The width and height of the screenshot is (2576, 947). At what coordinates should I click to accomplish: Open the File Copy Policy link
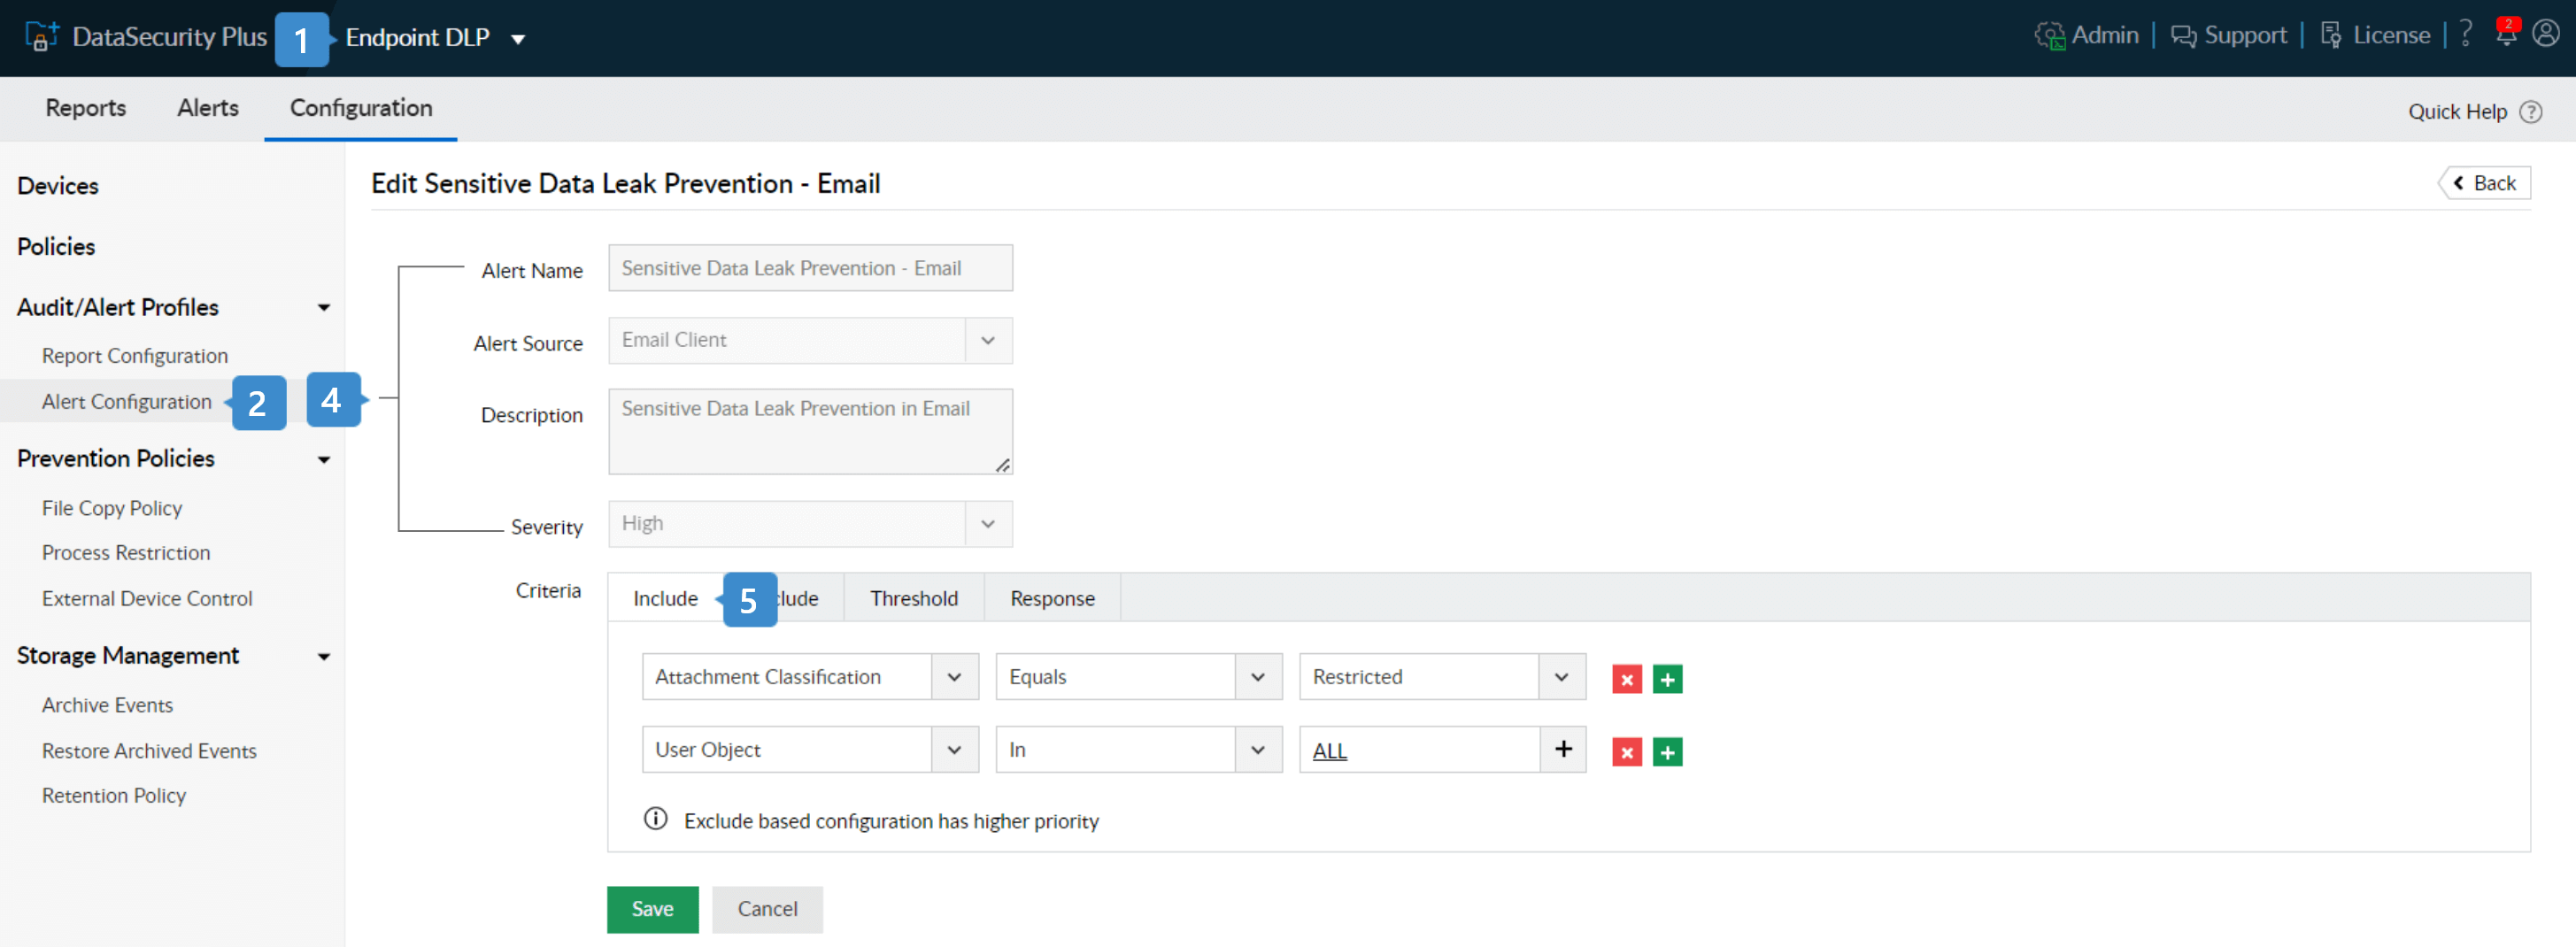tap(112, 508)
